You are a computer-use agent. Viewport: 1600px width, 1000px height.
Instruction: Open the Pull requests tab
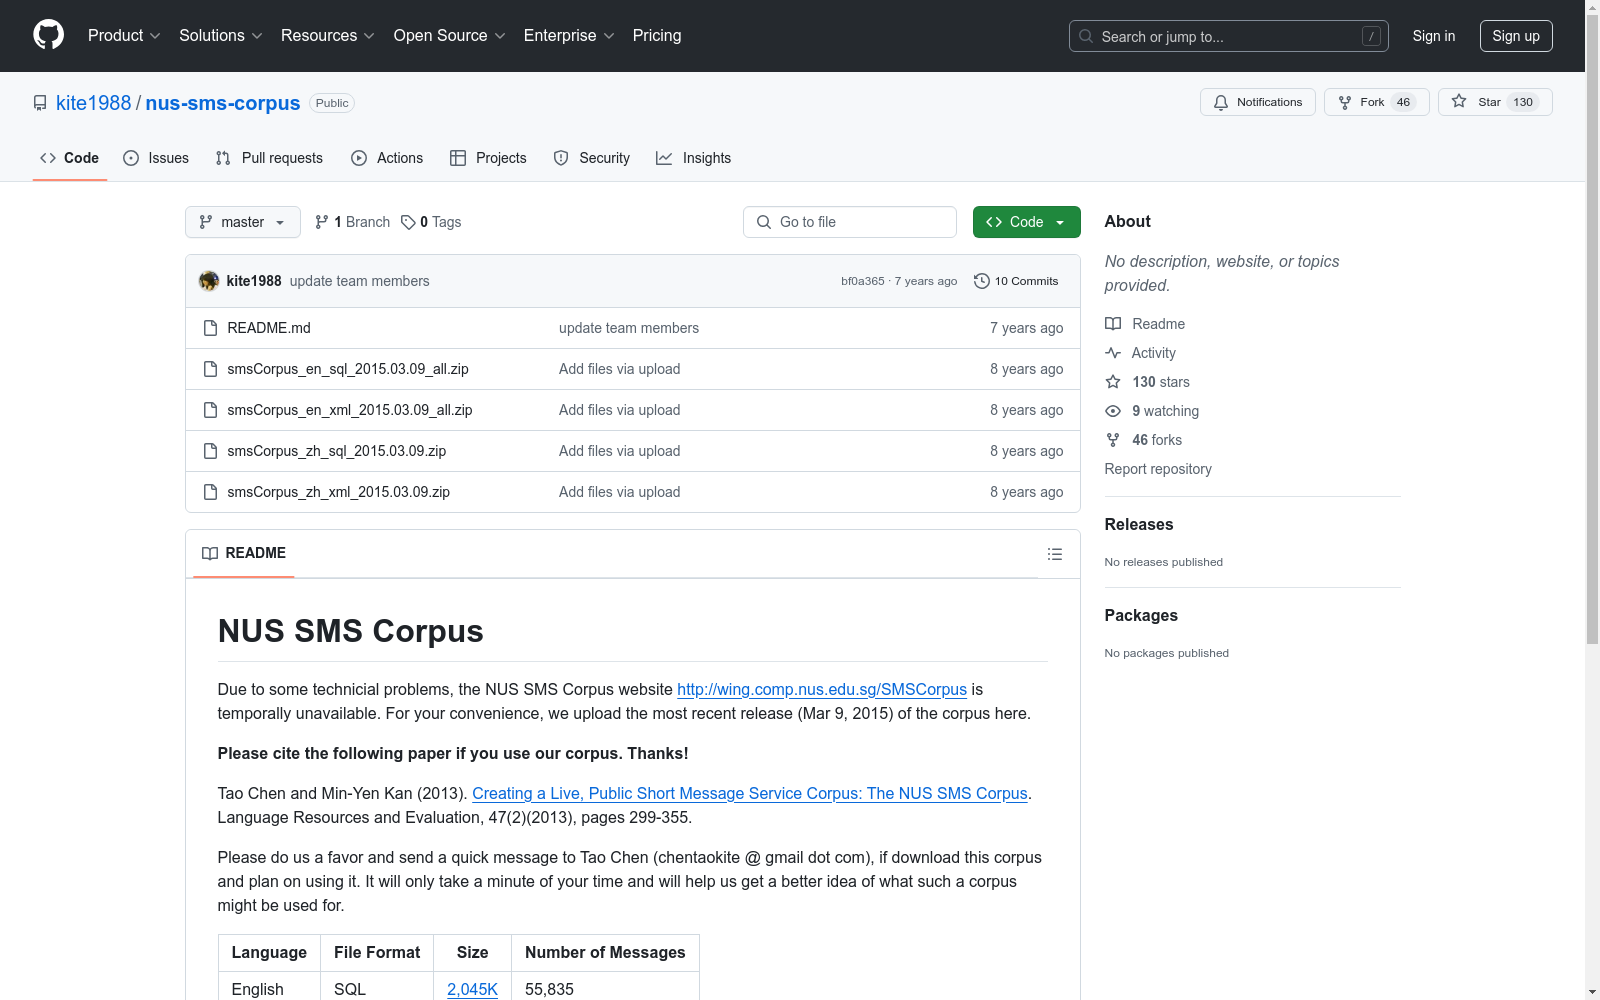[269, 158]
